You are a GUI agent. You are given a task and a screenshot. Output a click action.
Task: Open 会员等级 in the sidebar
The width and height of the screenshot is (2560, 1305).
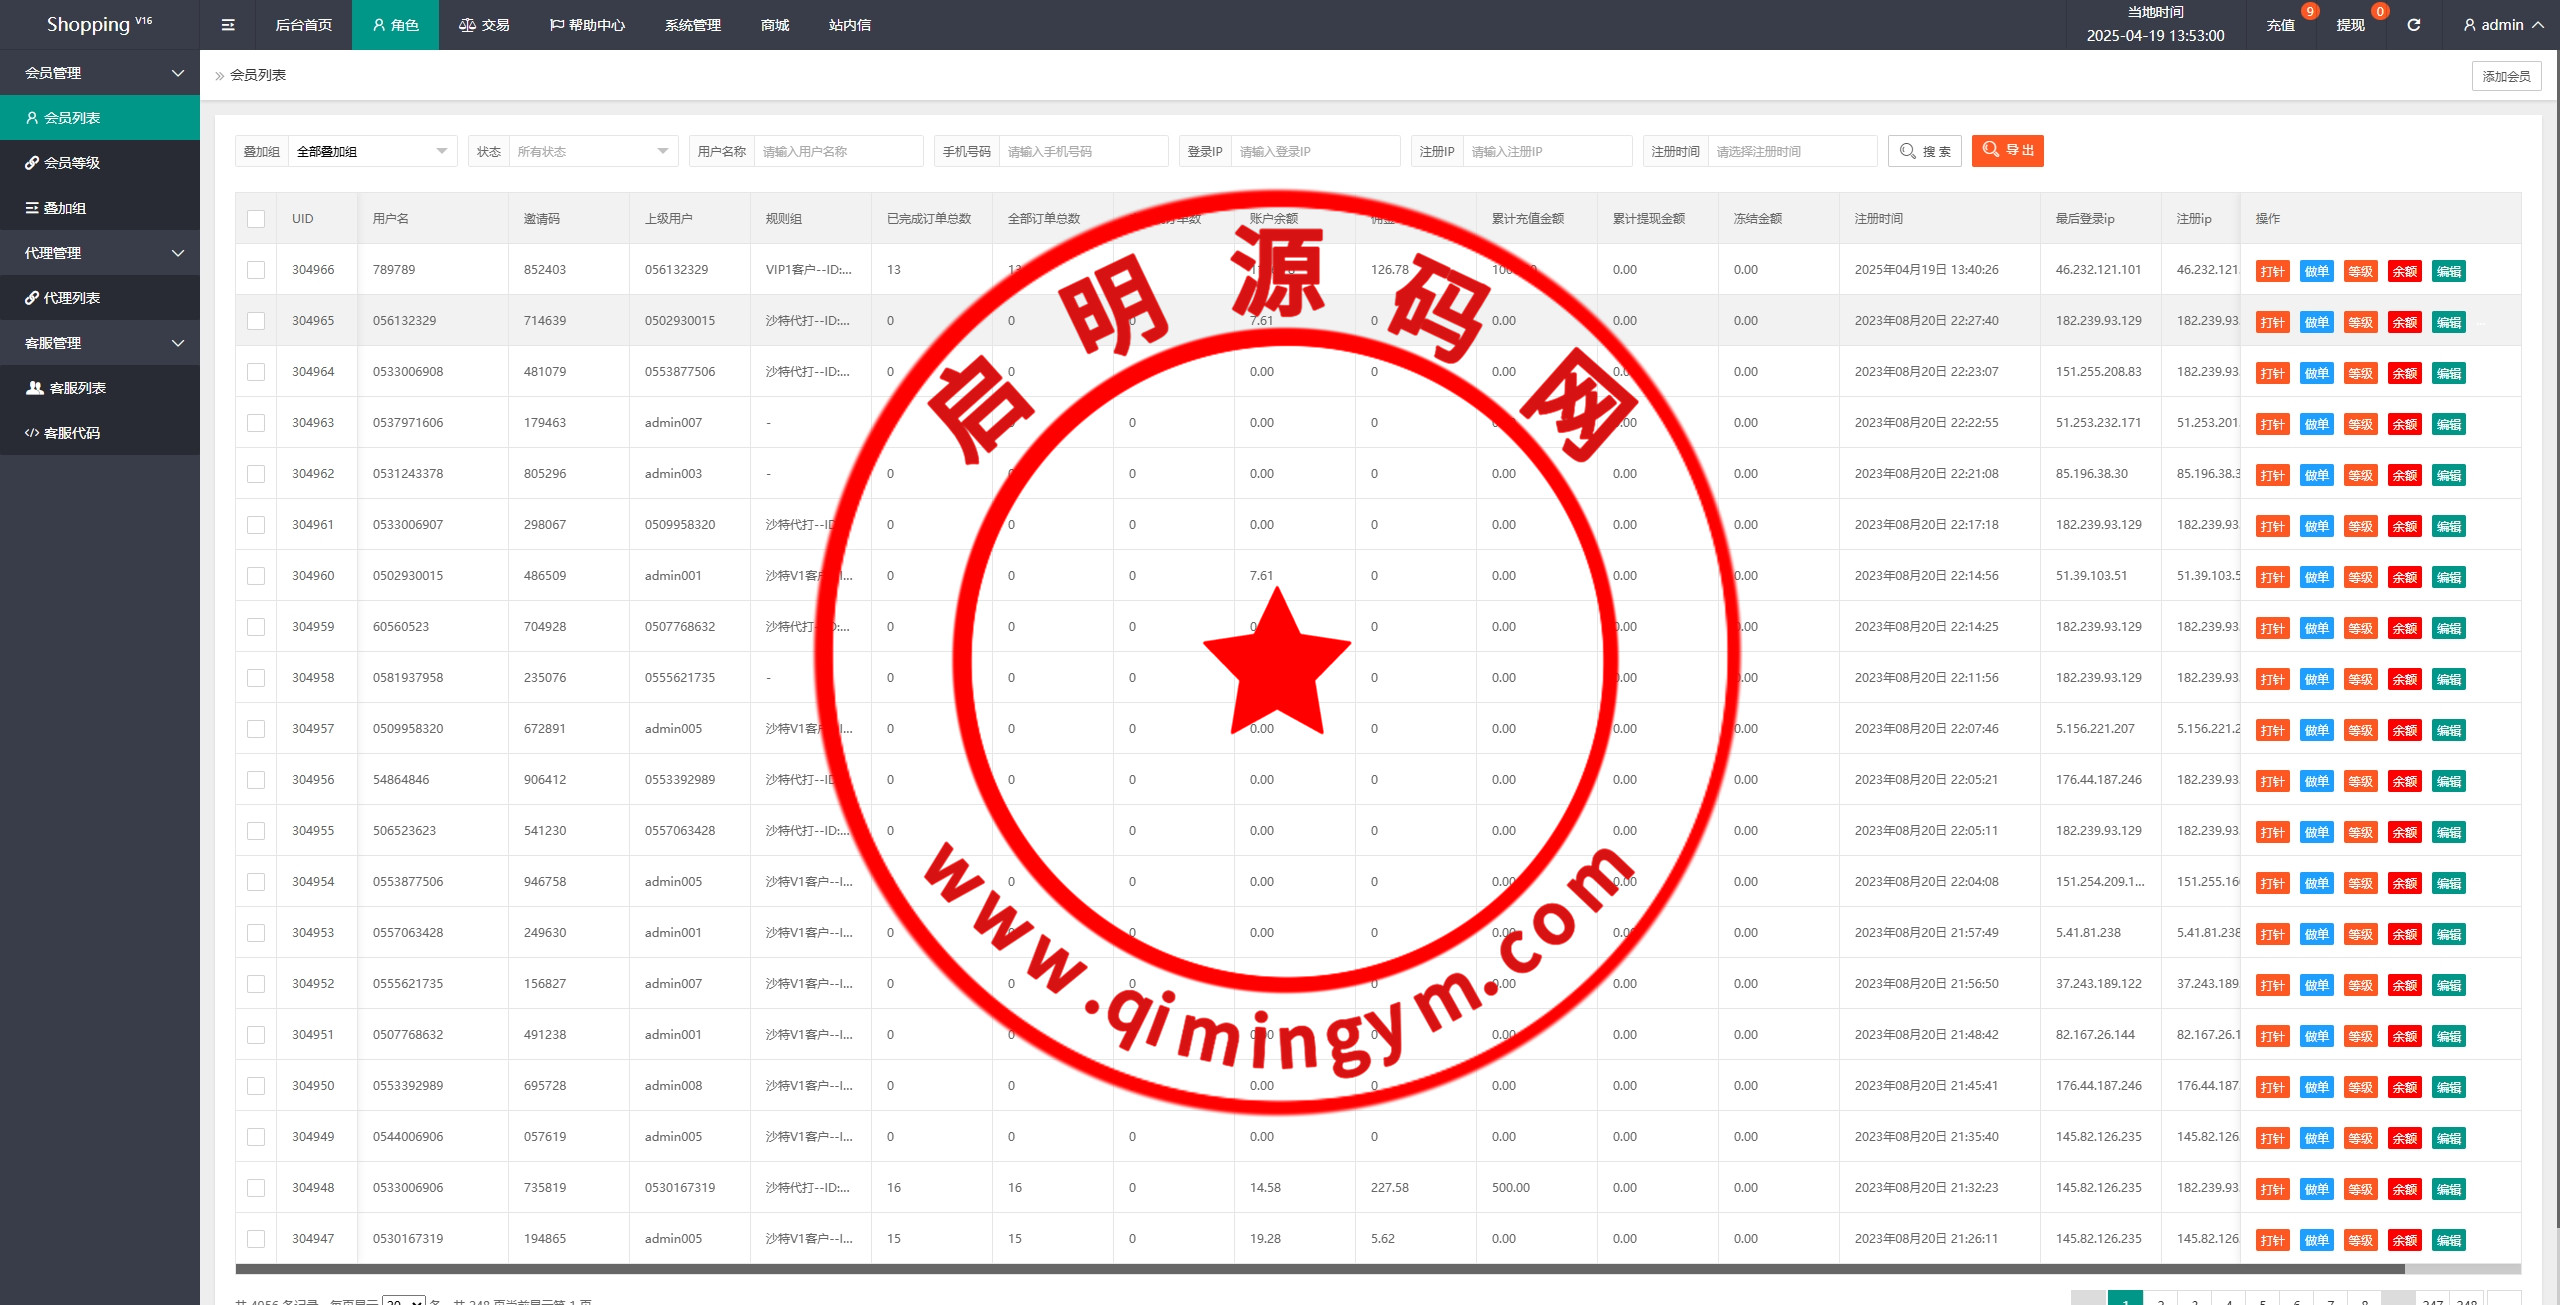point(72,163)
